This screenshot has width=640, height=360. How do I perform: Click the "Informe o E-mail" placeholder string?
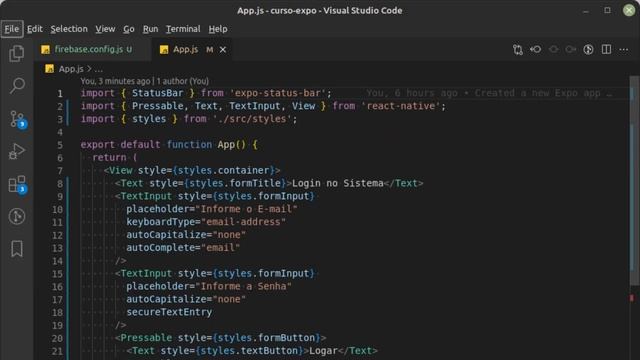[x=247, y=209]
